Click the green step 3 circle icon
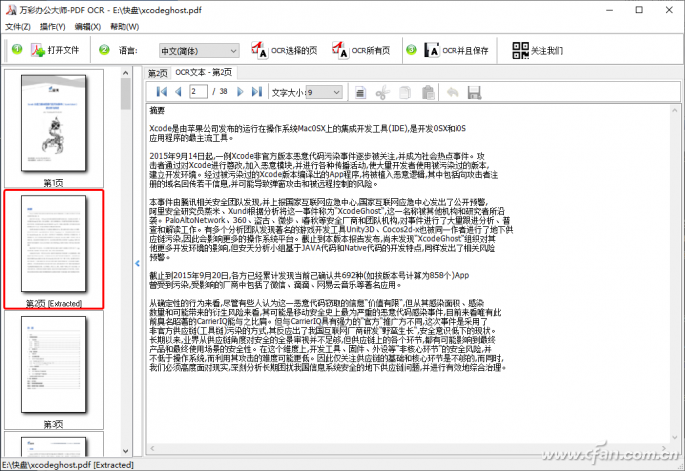The image size is (685, 471). (411, 49)
